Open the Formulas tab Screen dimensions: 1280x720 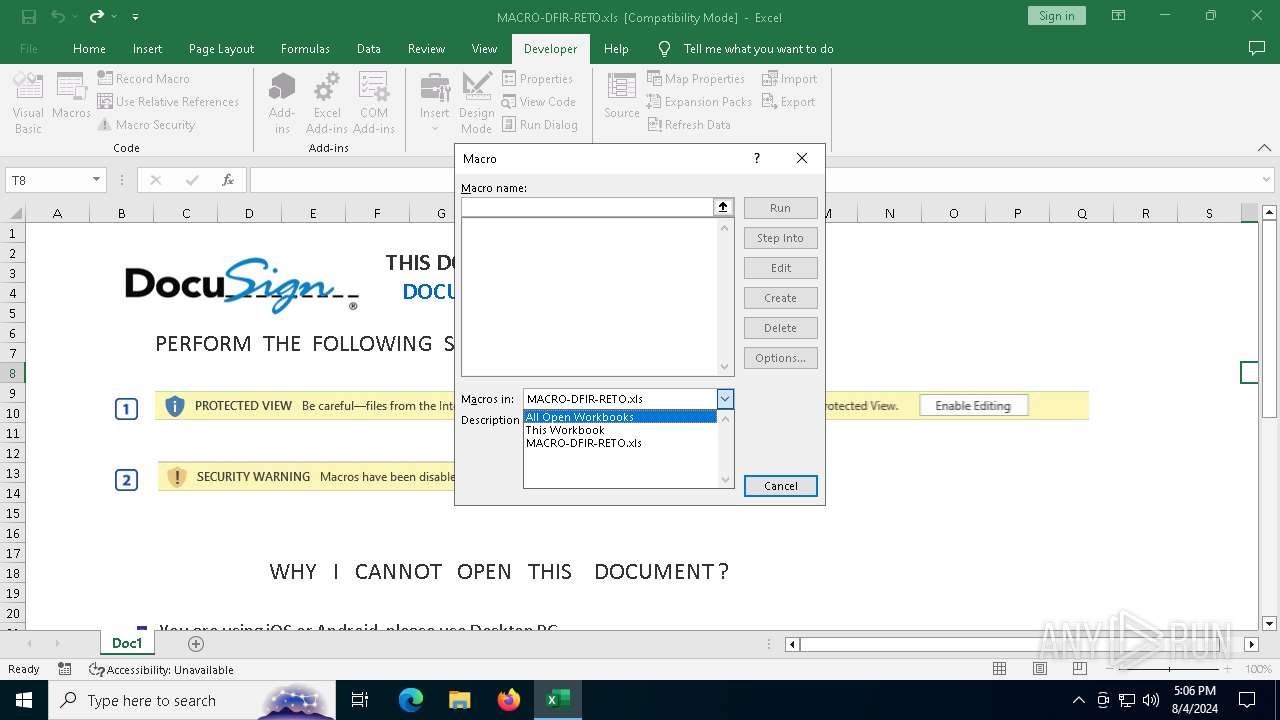coord(305,48)
